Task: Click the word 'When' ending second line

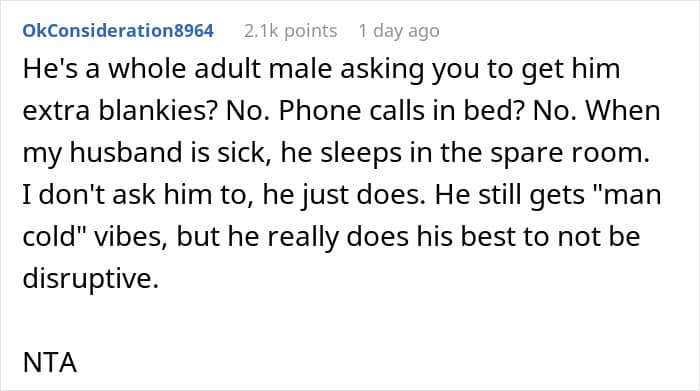Action: pyautogui.click(x=622, y=111)
